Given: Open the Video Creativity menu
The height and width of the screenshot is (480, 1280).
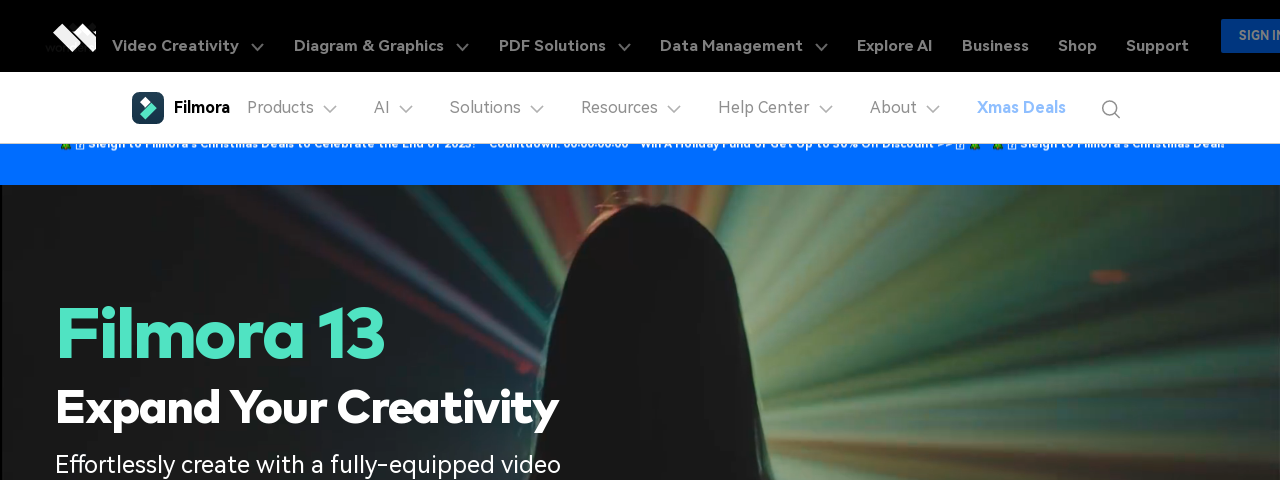Looking at the screenshot, I should [175, 46].
